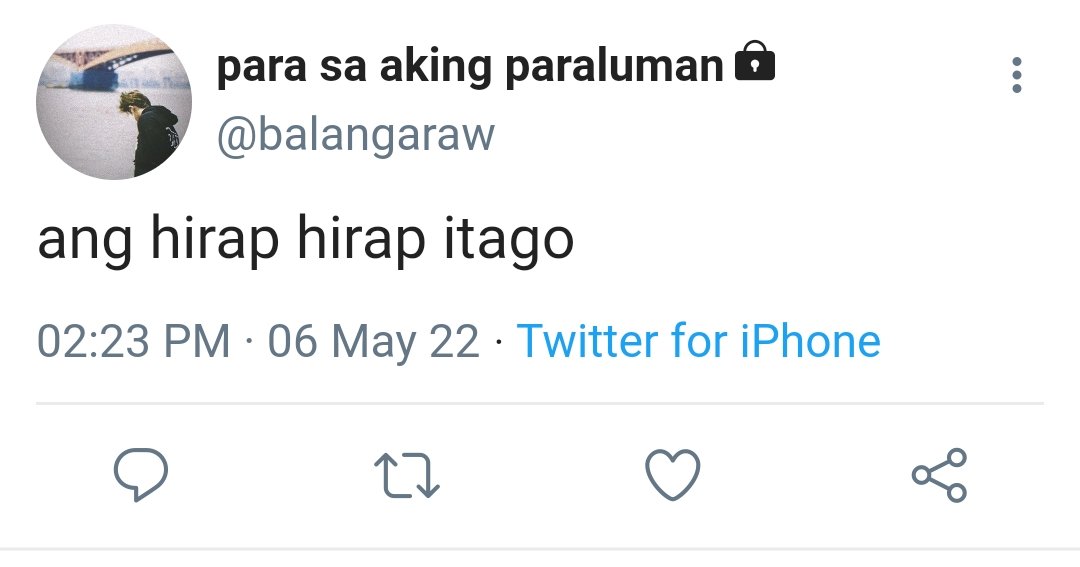Open the Twitter for iPhone source link
The image size is (1080, 567).
tap(698, 340)
